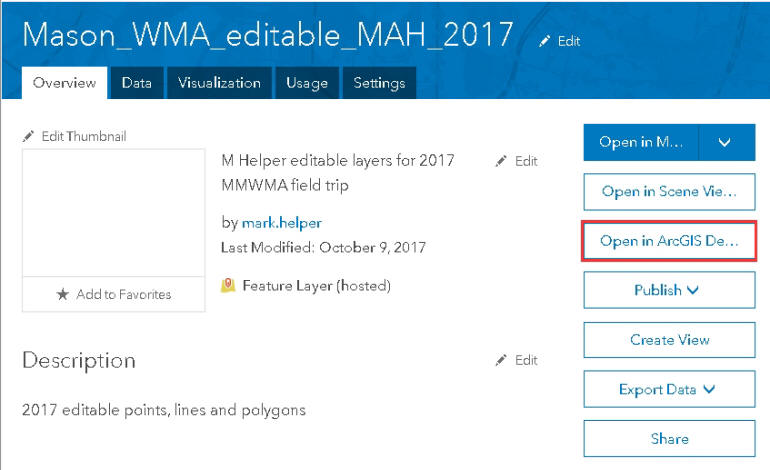This screenshot has width=770, height=470.
Task: Select the Overview tab
Action: click(64, 83)
